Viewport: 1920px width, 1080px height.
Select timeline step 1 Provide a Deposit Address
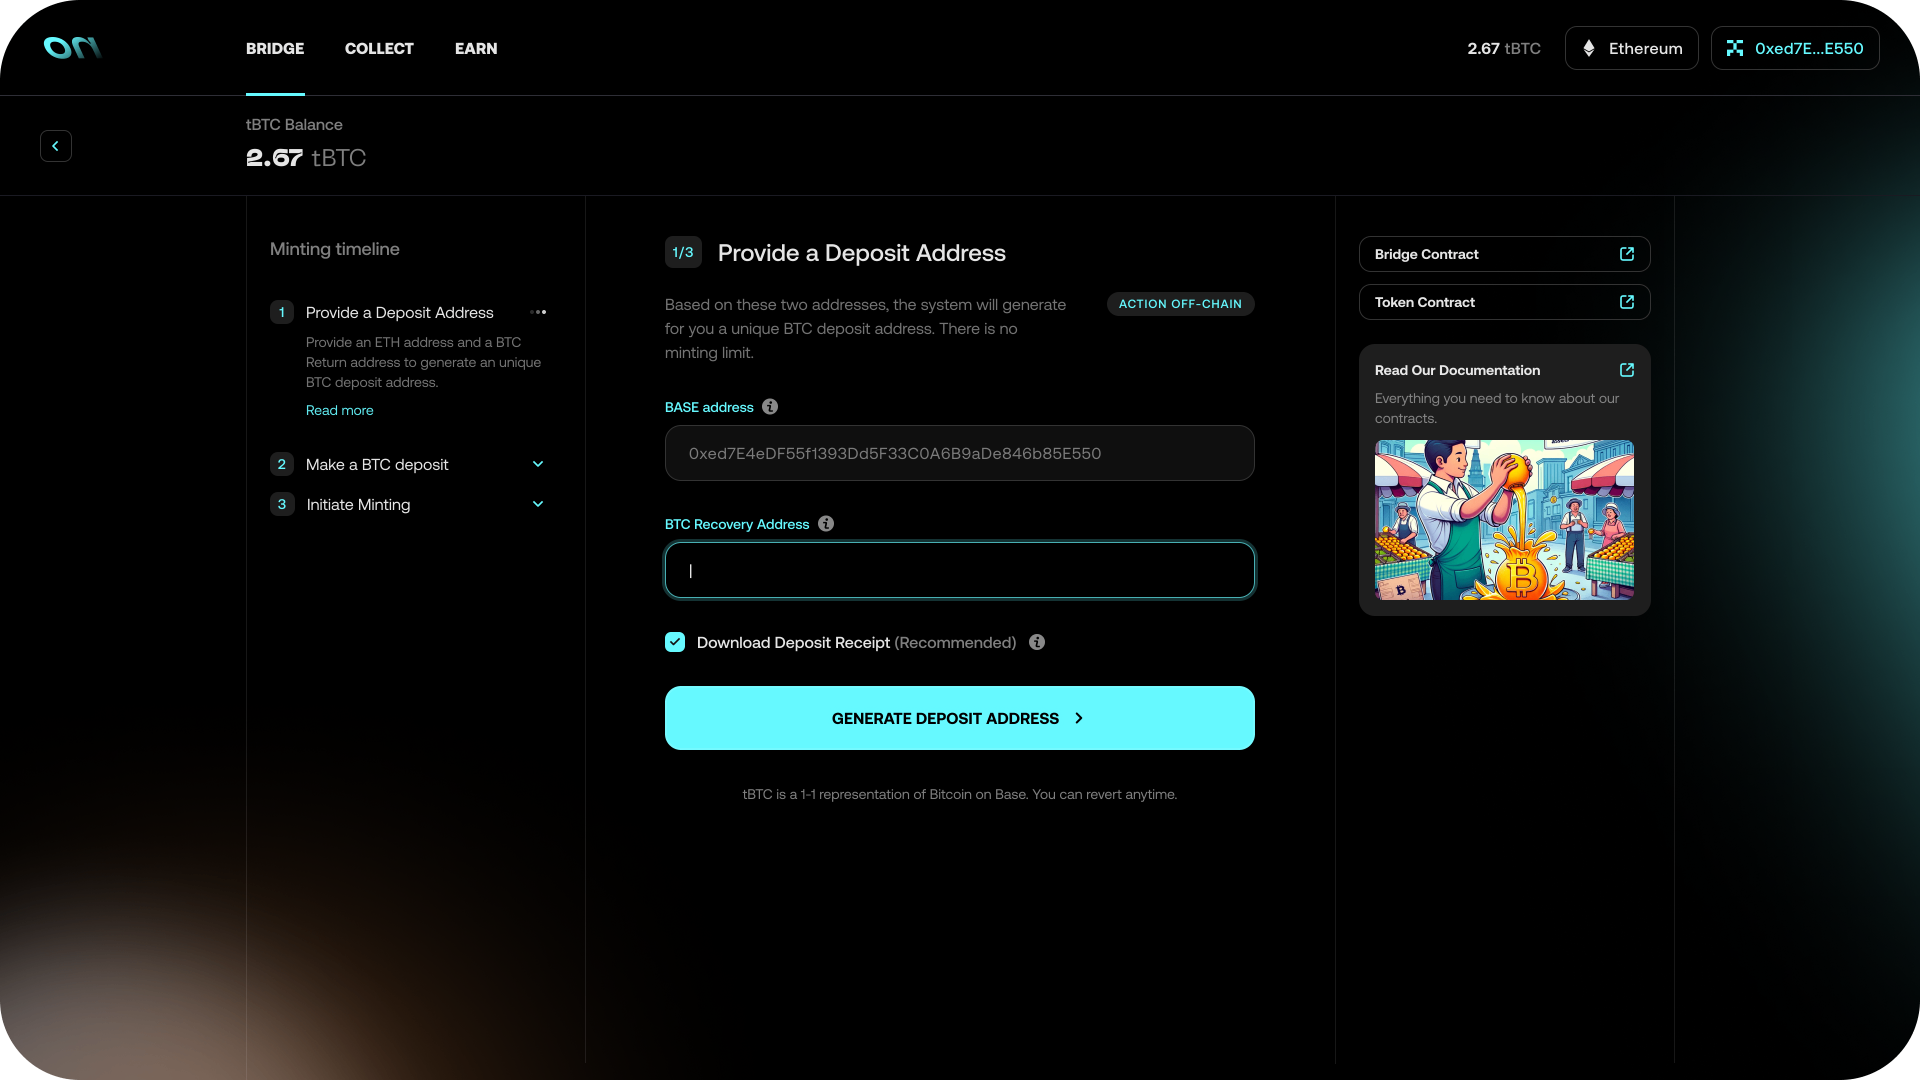tap(400, 312)
